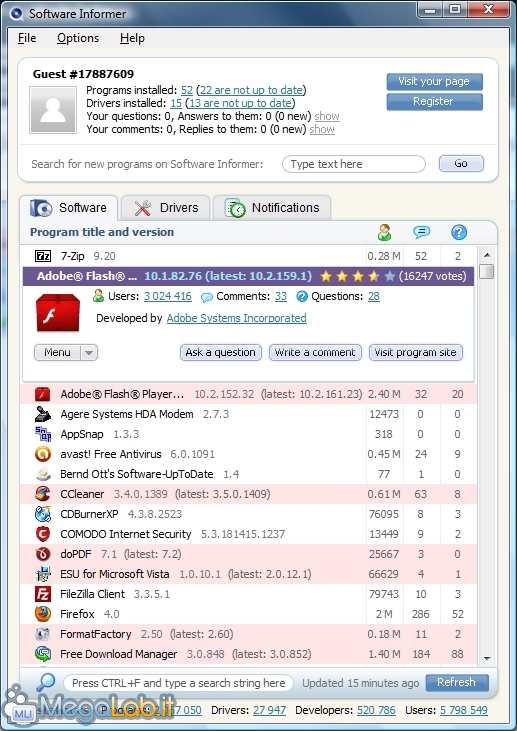Click the Free Download Manager icon
This screenshot has width=517, height=731.
tap(43, 655)
